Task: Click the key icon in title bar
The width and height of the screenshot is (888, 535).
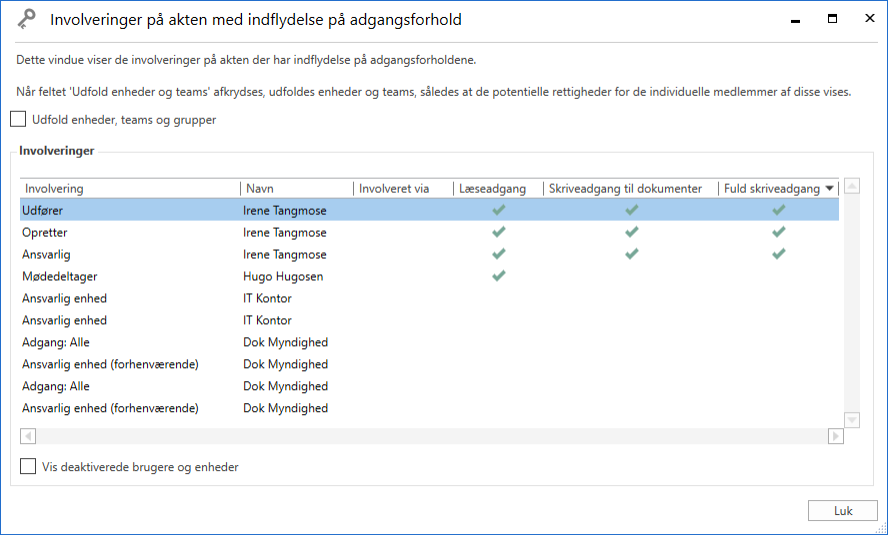Action: point(26,19)
